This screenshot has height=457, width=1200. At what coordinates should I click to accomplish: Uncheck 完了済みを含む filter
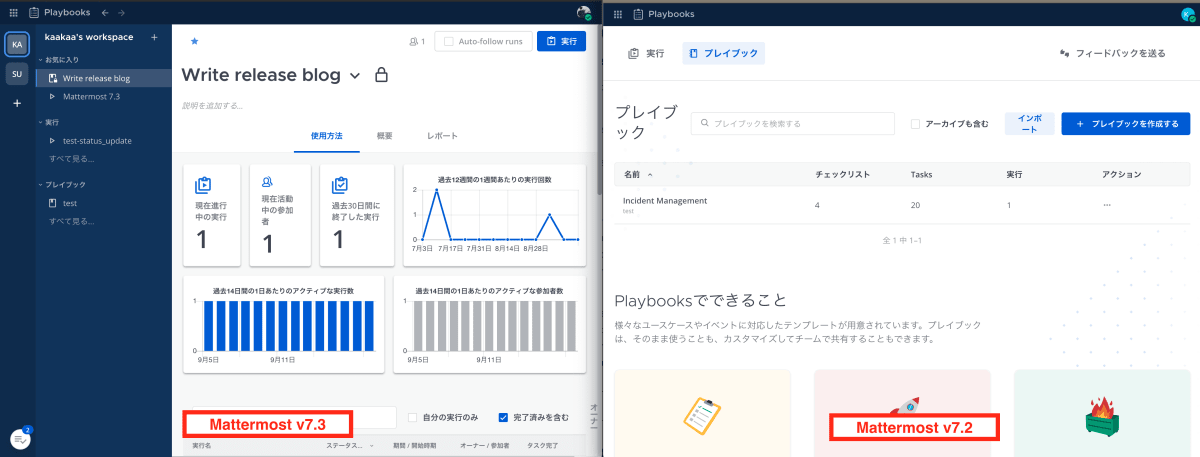click(x=503, y=417)
